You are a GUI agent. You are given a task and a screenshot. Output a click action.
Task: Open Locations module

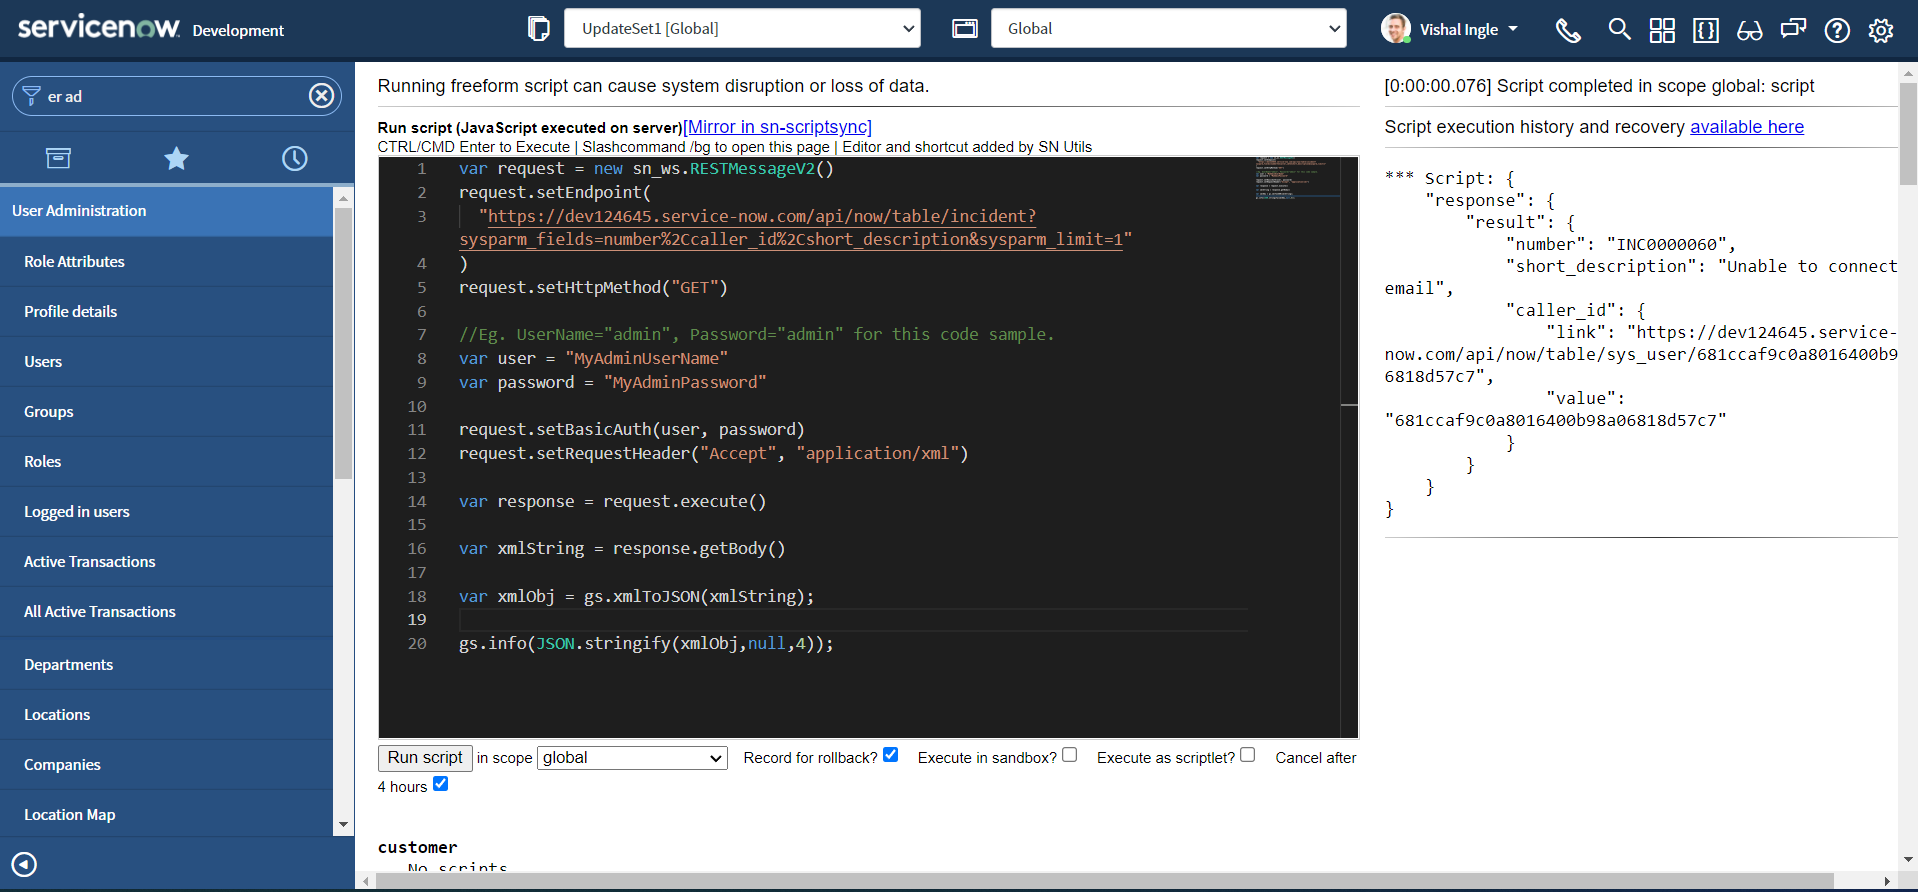(166, 715)
